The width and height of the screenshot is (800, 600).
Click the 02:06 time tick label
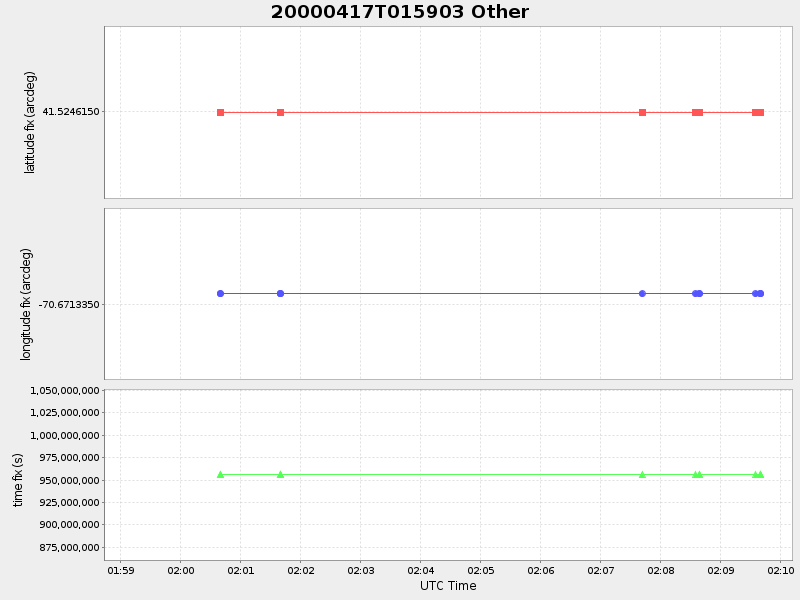540,570
